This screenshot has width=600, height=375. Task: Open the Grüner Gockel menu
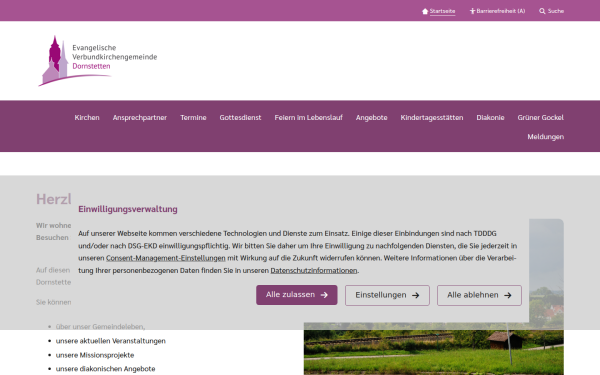540,117
